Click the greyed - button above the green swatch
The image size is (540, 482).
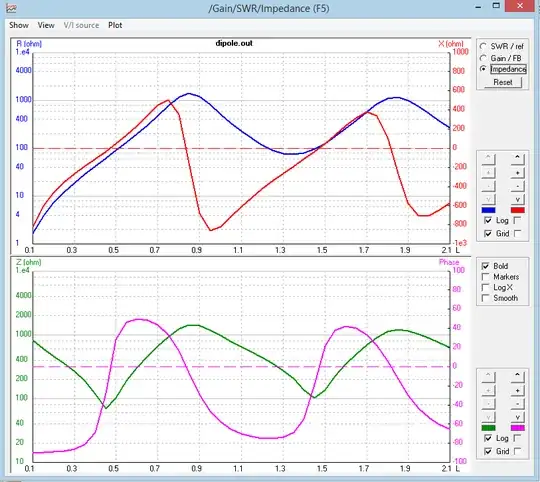(488, 404)
